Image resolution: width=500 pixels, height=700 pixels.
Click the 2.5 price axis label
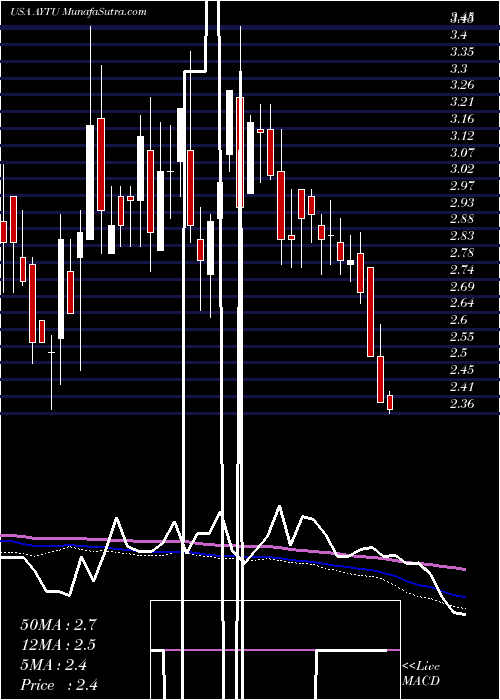point(459,353)
